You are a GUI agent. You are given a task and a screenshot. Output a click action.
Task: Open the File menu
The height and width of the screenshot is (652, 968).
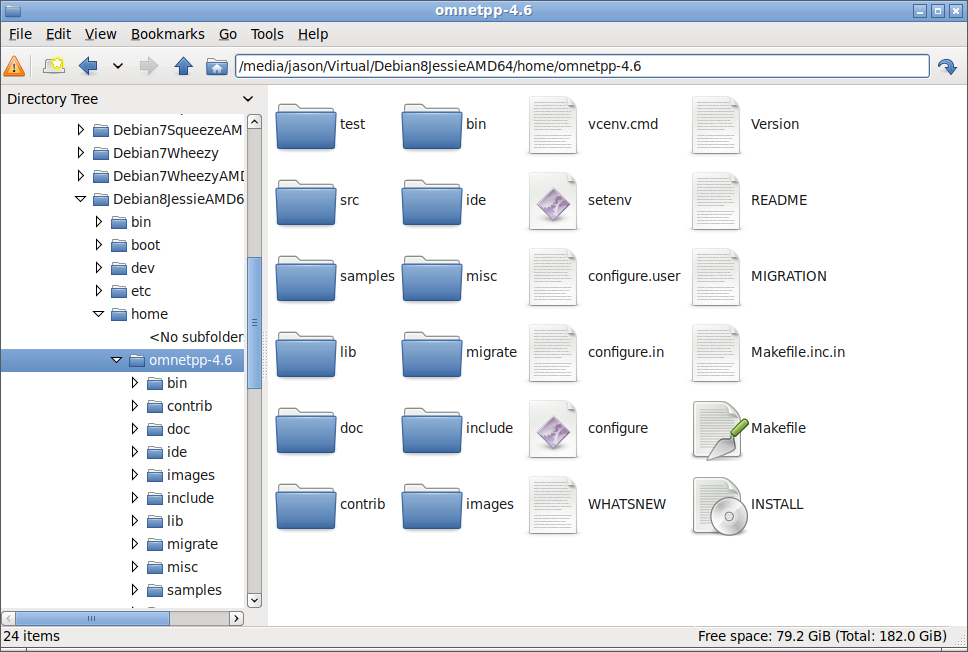20,34
